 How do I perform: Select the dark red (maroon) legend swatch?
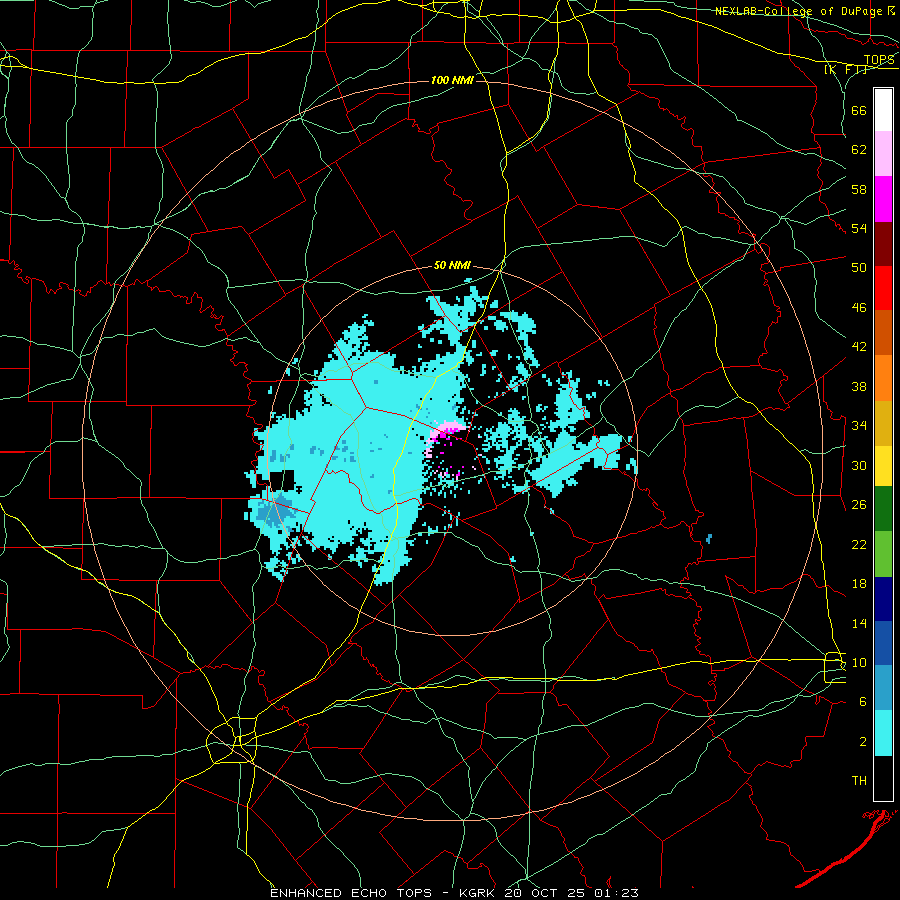[x=883, y=244]
